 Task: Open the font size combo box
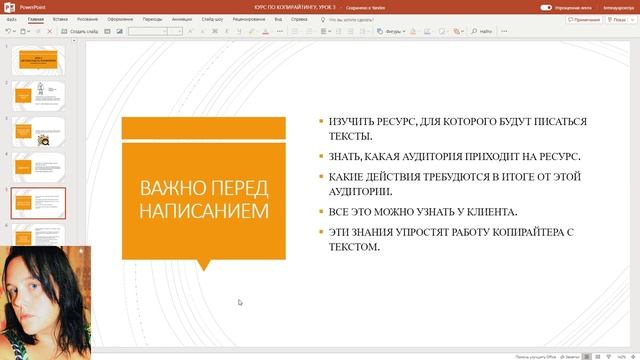(x=175, y=31)
